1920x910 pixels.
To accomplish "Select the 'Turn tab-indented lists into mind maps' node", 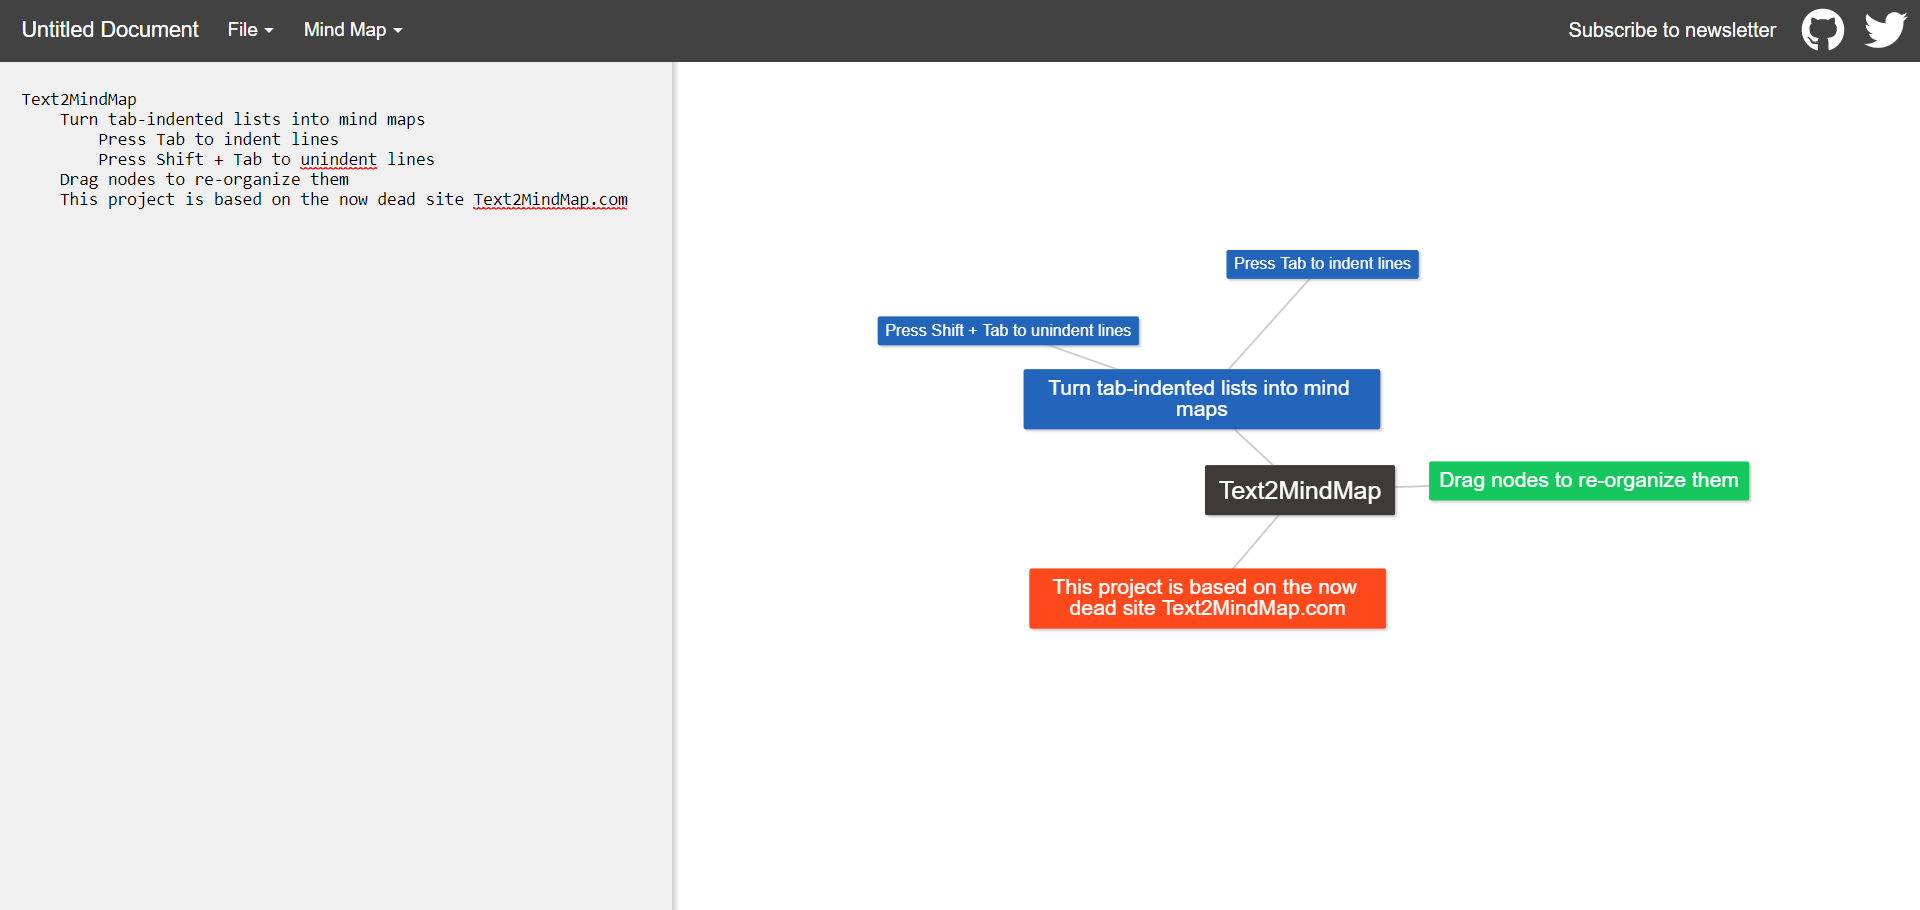I will [1200, 398].
